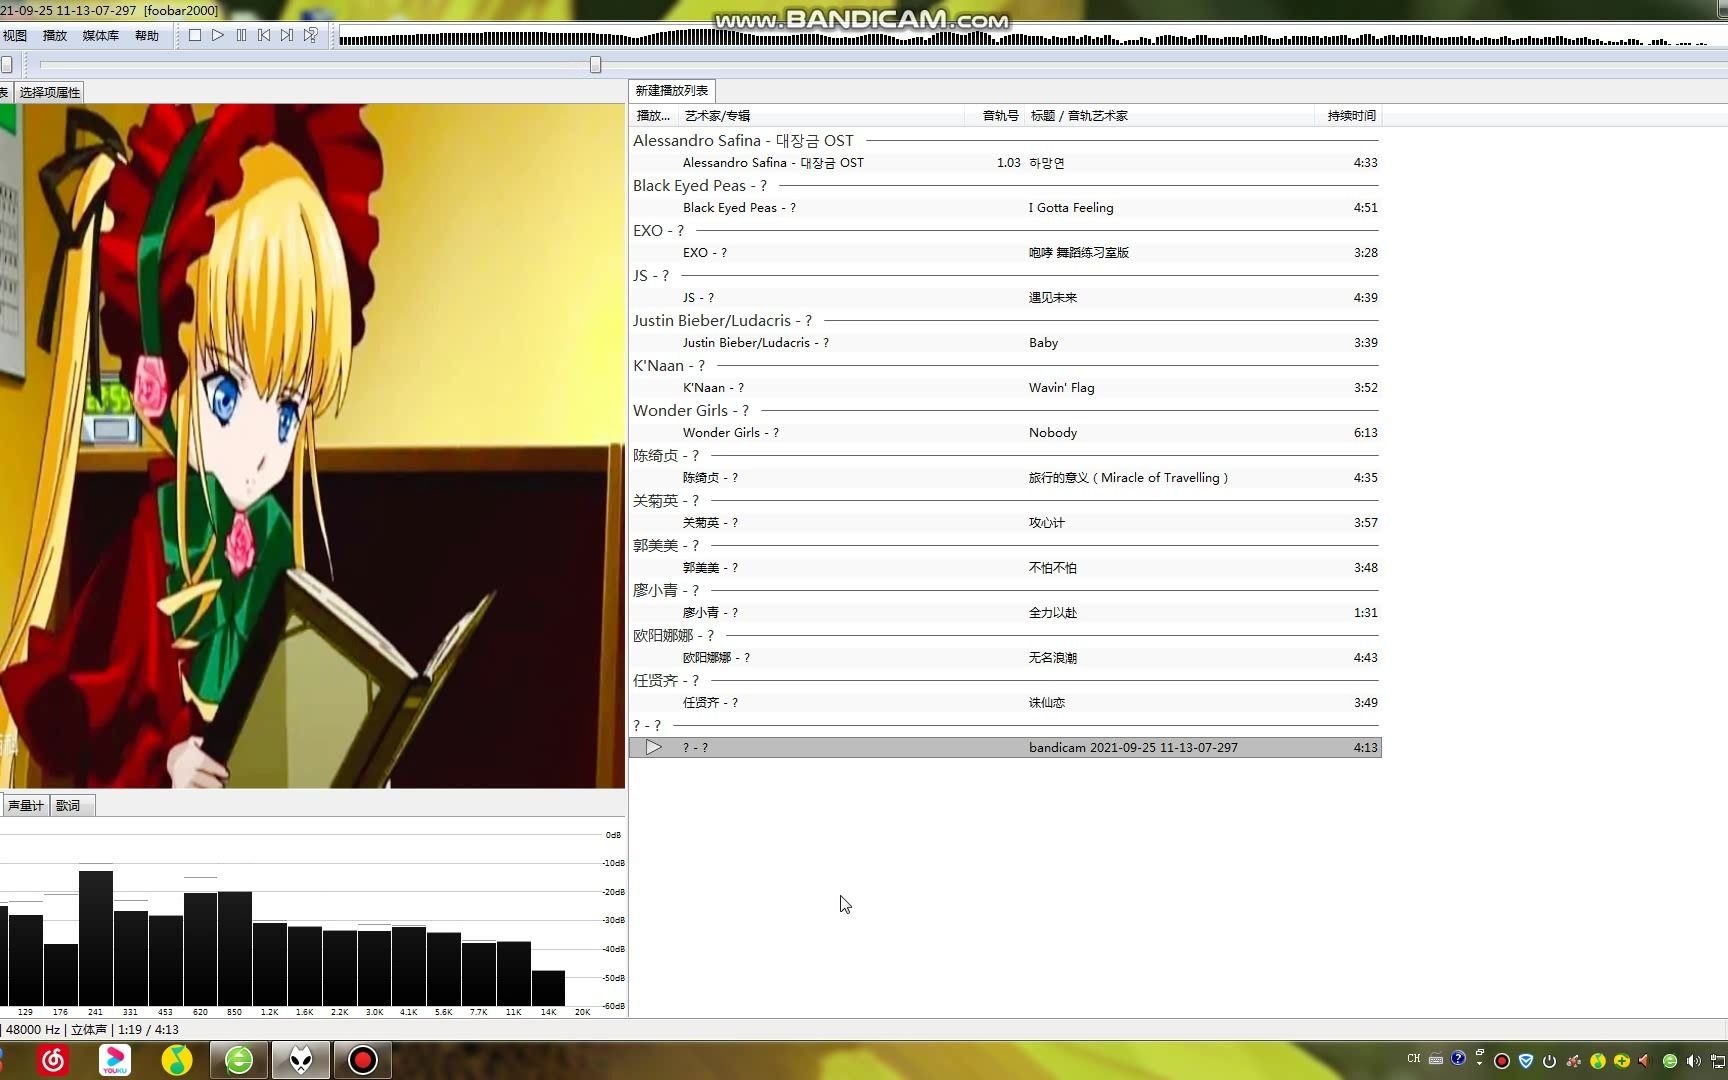Click the foobar2000 alien taskbar button
Viewport: 1728px width, 1080px height.
301,1060
